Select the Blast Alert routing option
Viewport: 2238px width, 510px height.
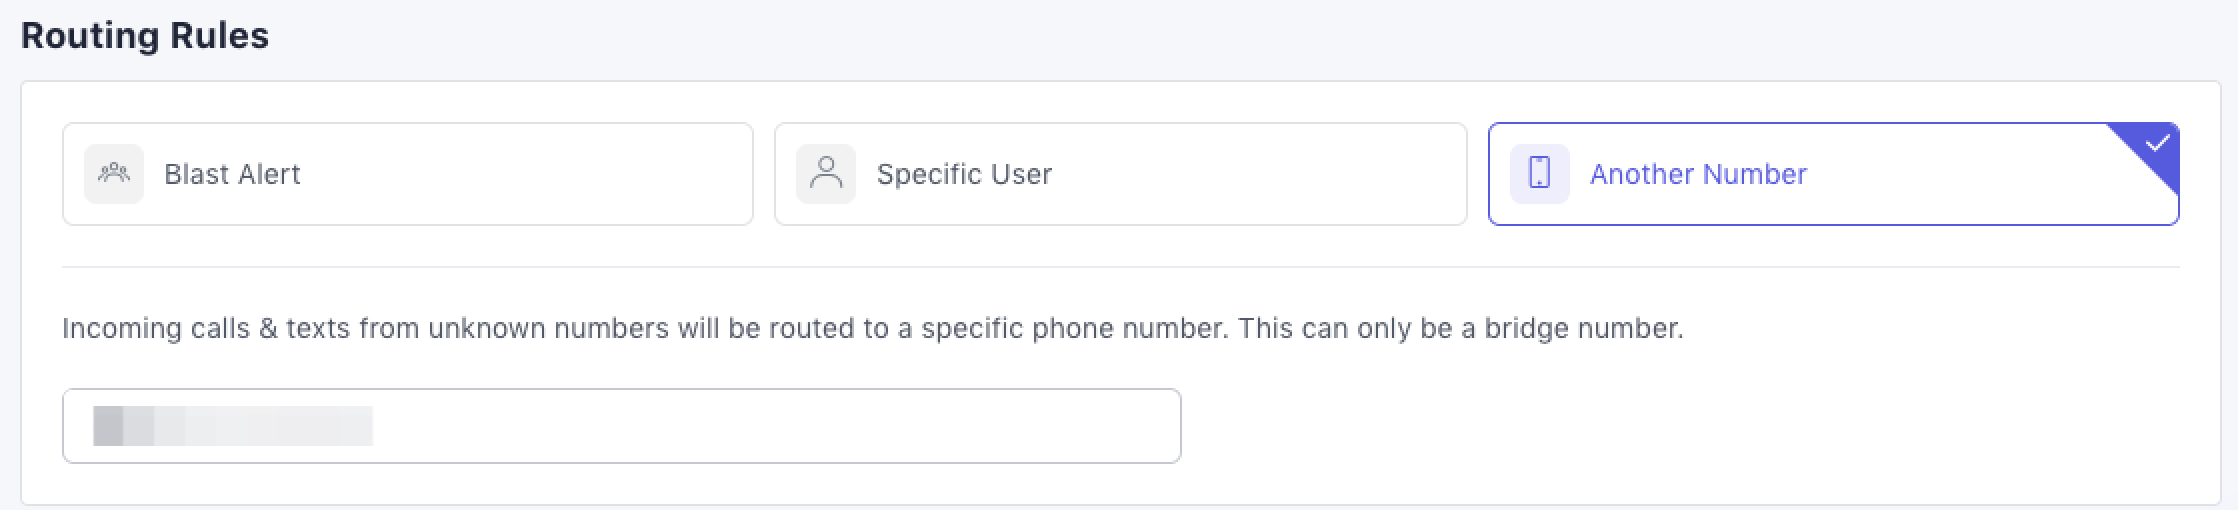click(407, 174)
